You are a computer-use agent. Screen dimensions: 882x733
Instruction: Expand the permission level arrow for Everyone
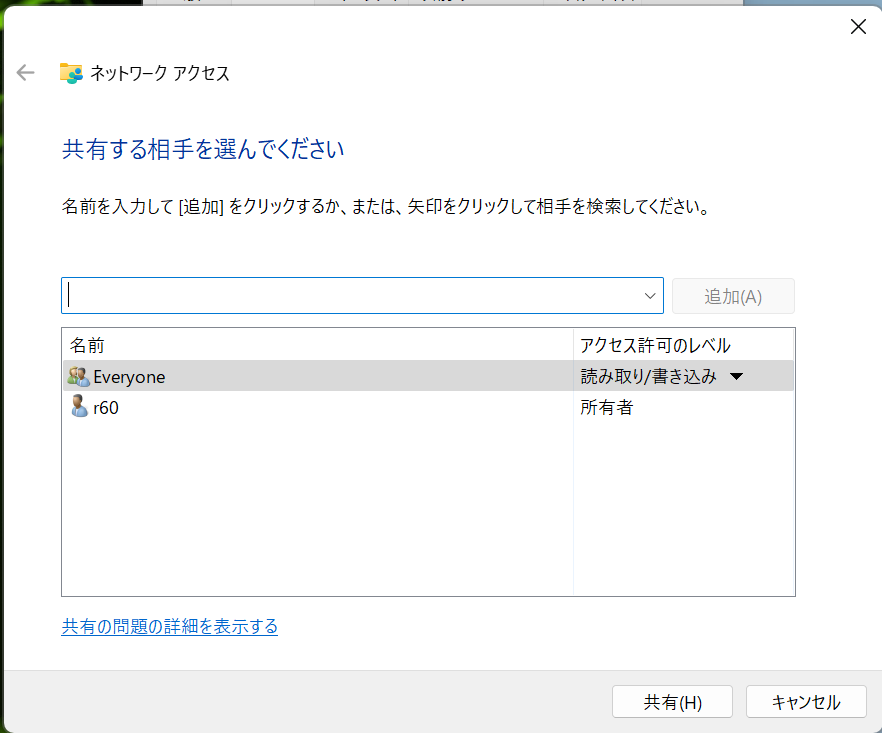pos(736,377)
